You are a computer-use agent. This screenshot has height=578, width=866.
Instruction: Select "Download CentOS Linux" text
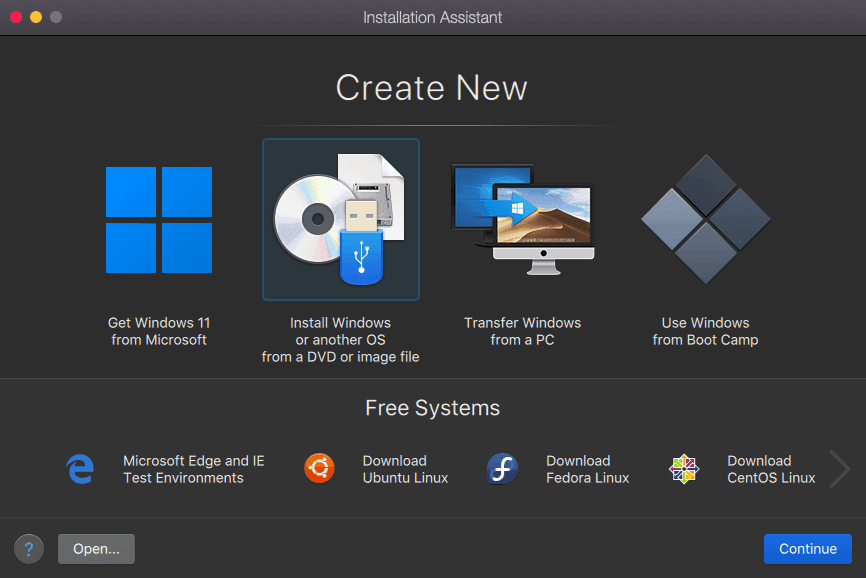(x=771, y=469)
